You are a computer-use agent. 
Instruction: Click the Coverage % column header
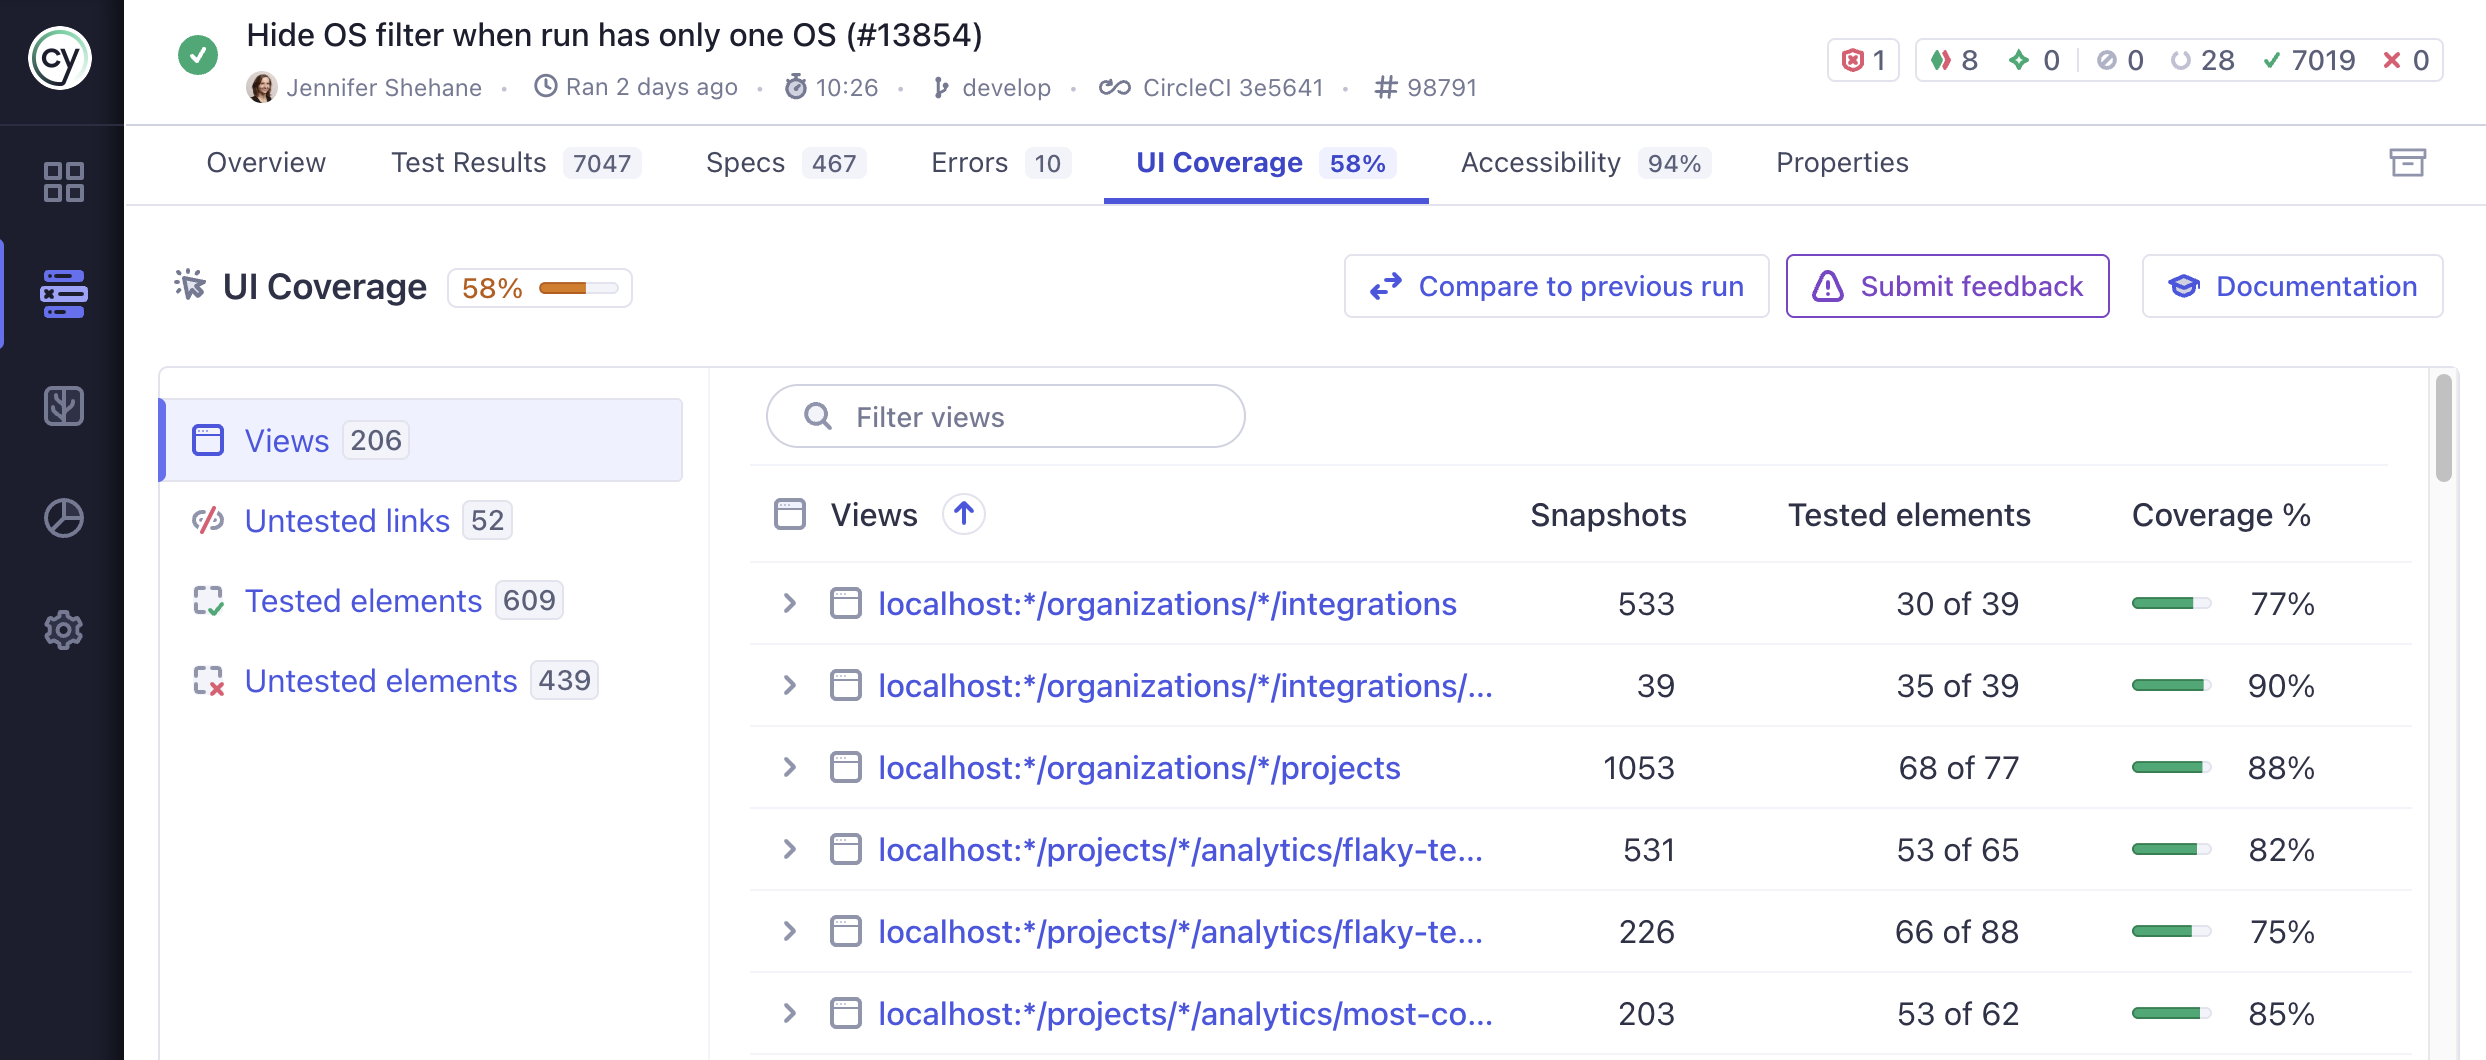(x=2221, y=514)
